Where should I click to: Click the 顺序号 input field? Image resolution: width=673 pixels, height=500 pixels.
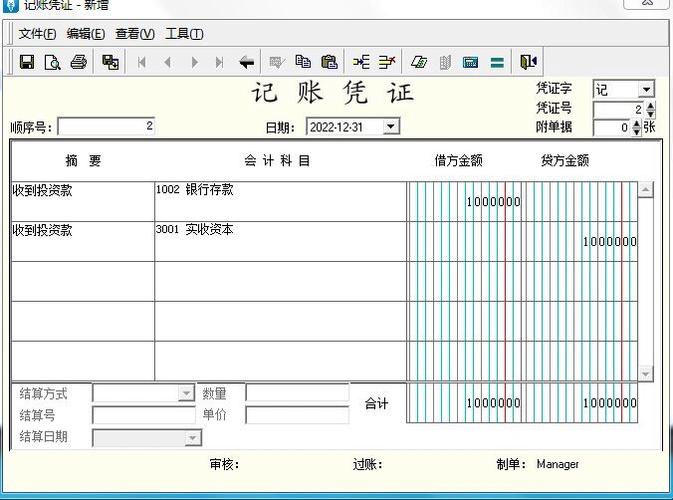(x=106, y=126)
